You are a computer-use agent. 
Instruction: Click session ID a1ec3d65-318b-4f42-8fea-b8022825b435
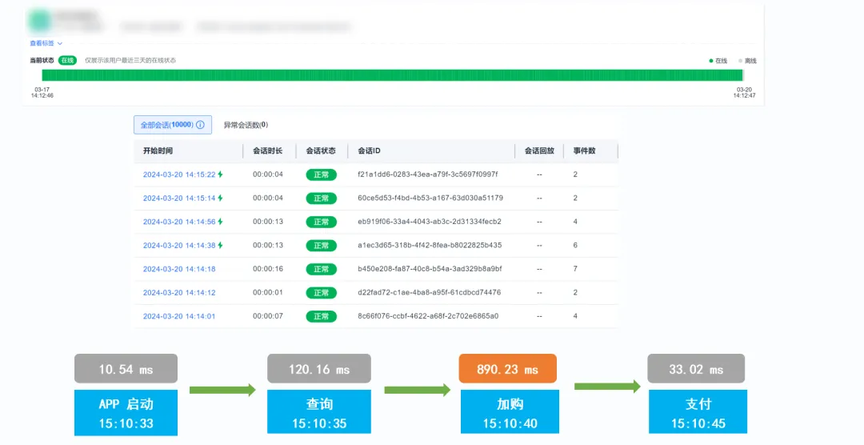pyautogui.click(x=430, y=246)
